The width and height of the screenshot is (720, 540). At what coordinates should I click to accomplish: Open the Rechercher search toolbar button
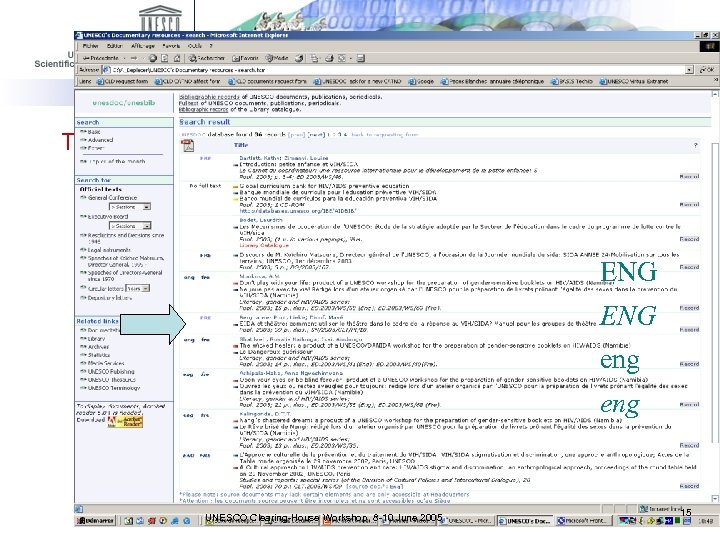[207, 58]
